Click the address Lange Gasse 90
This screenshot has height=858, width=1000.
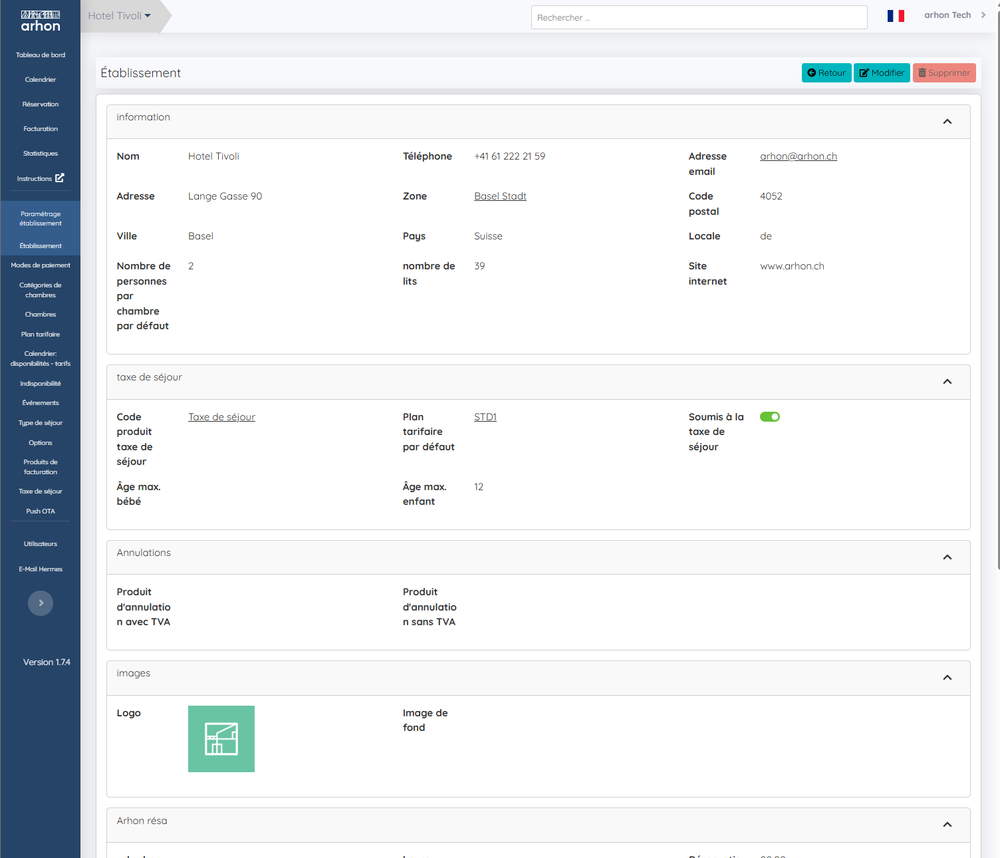coord(224,196)
